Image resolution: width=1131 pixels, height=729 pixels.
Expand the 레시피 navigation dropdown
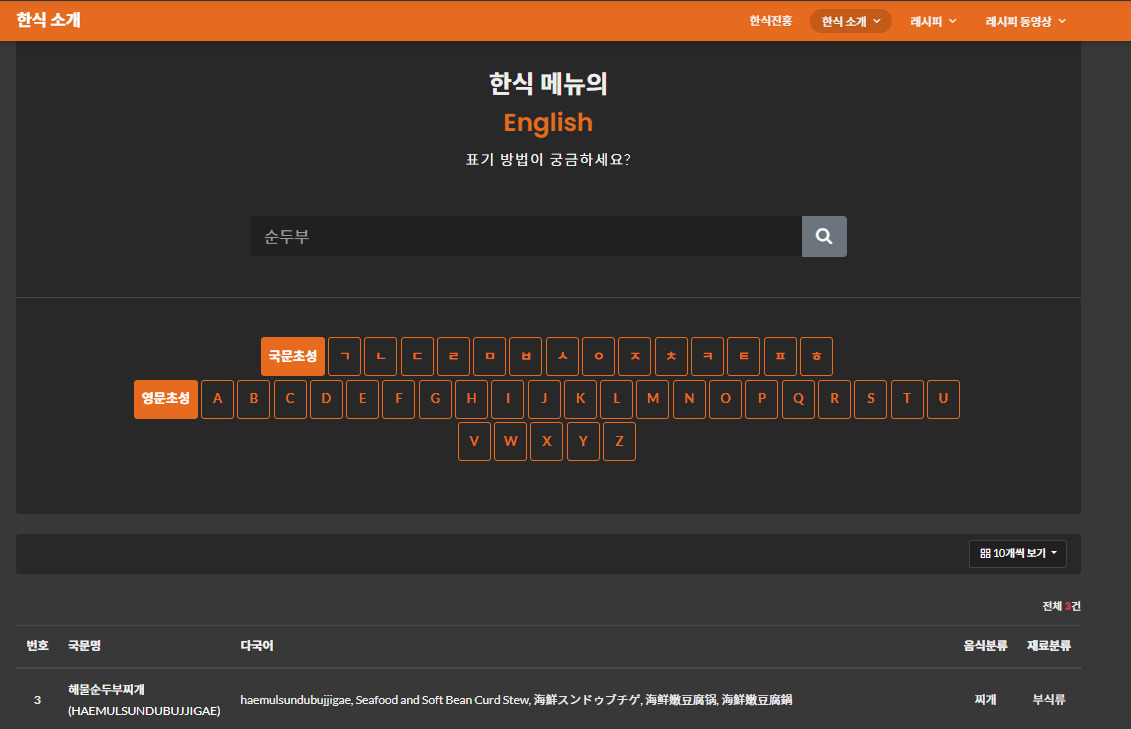pos(933,21)
